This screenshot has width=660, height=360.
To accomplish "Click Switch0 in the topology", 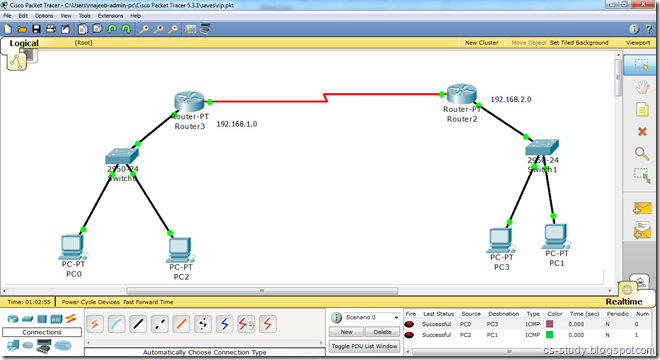I will point(122,156).
